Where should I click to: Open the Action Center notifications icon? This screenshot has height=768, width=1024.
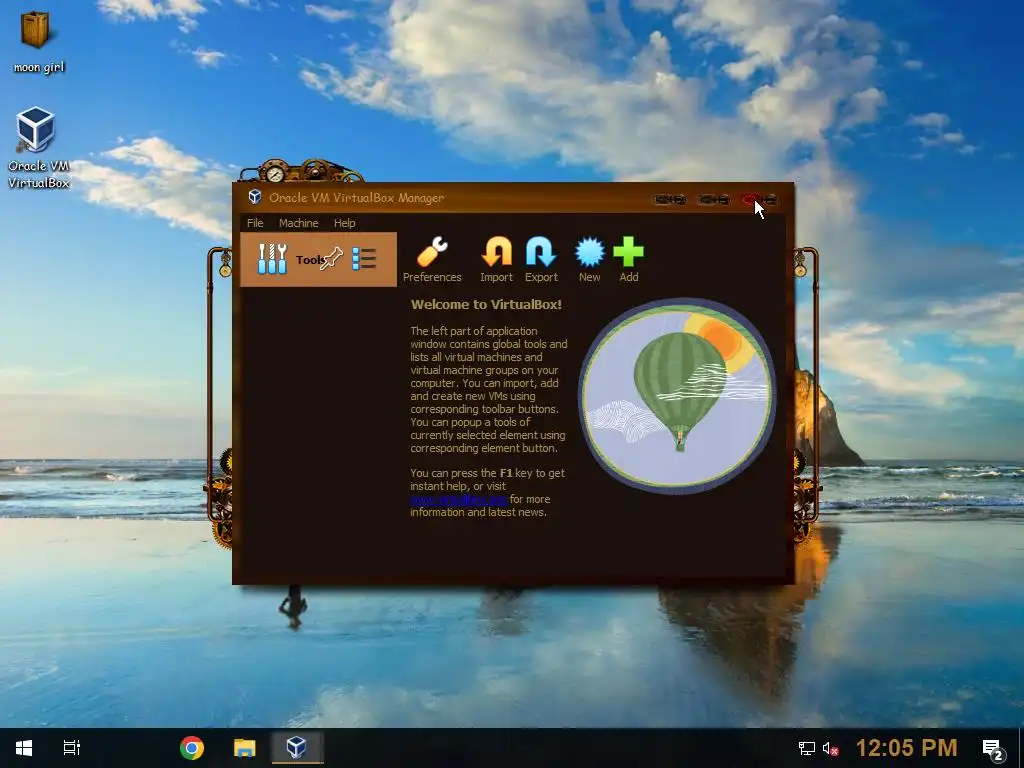tap(993, 750)
